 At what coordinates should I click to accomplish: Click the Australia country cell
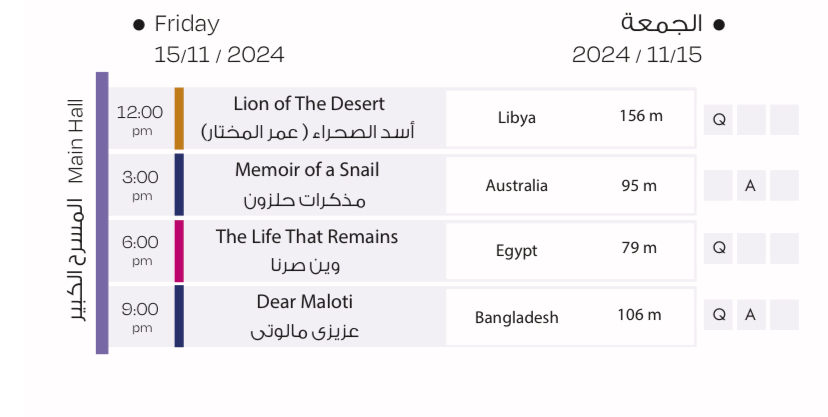coord(516,186)
